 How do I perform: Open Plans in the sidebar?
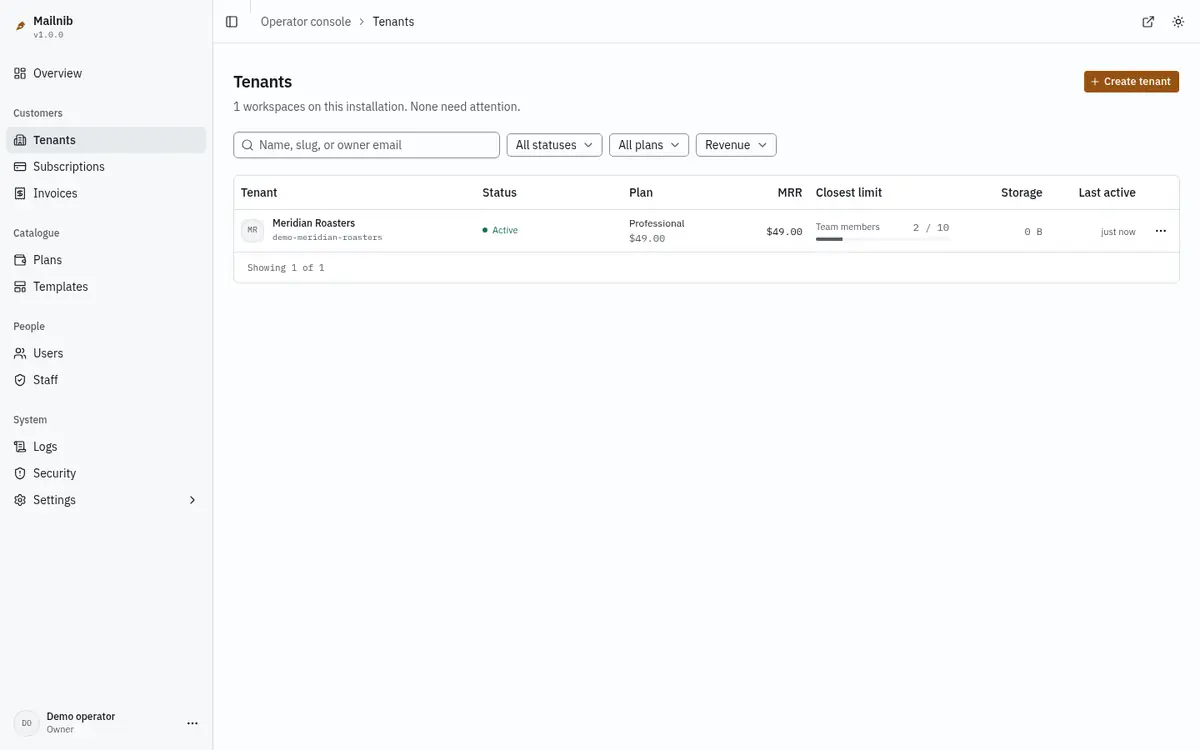(106, 260)
